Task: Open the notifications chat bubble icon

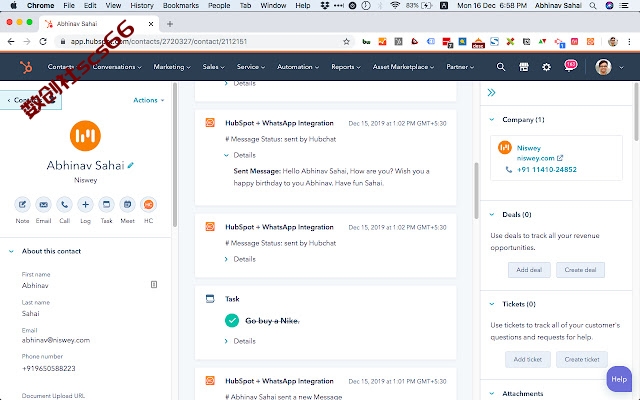Action: 570,66
